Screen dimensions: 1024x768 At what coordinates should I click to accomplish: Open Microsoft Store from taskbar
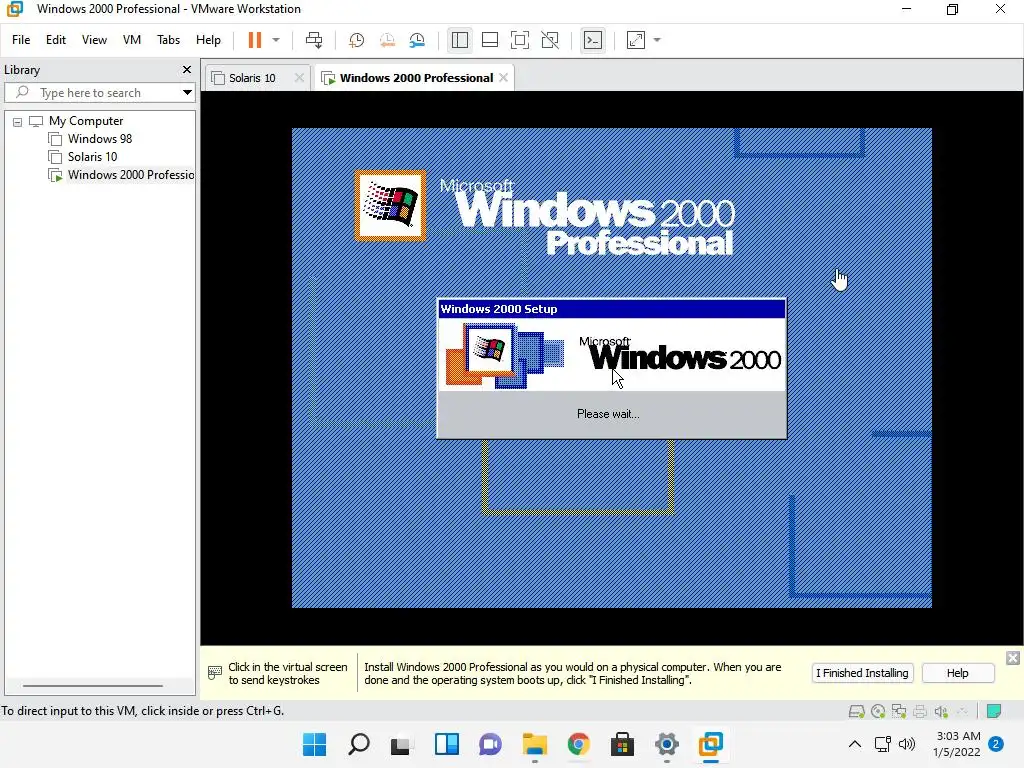point(622,744)
